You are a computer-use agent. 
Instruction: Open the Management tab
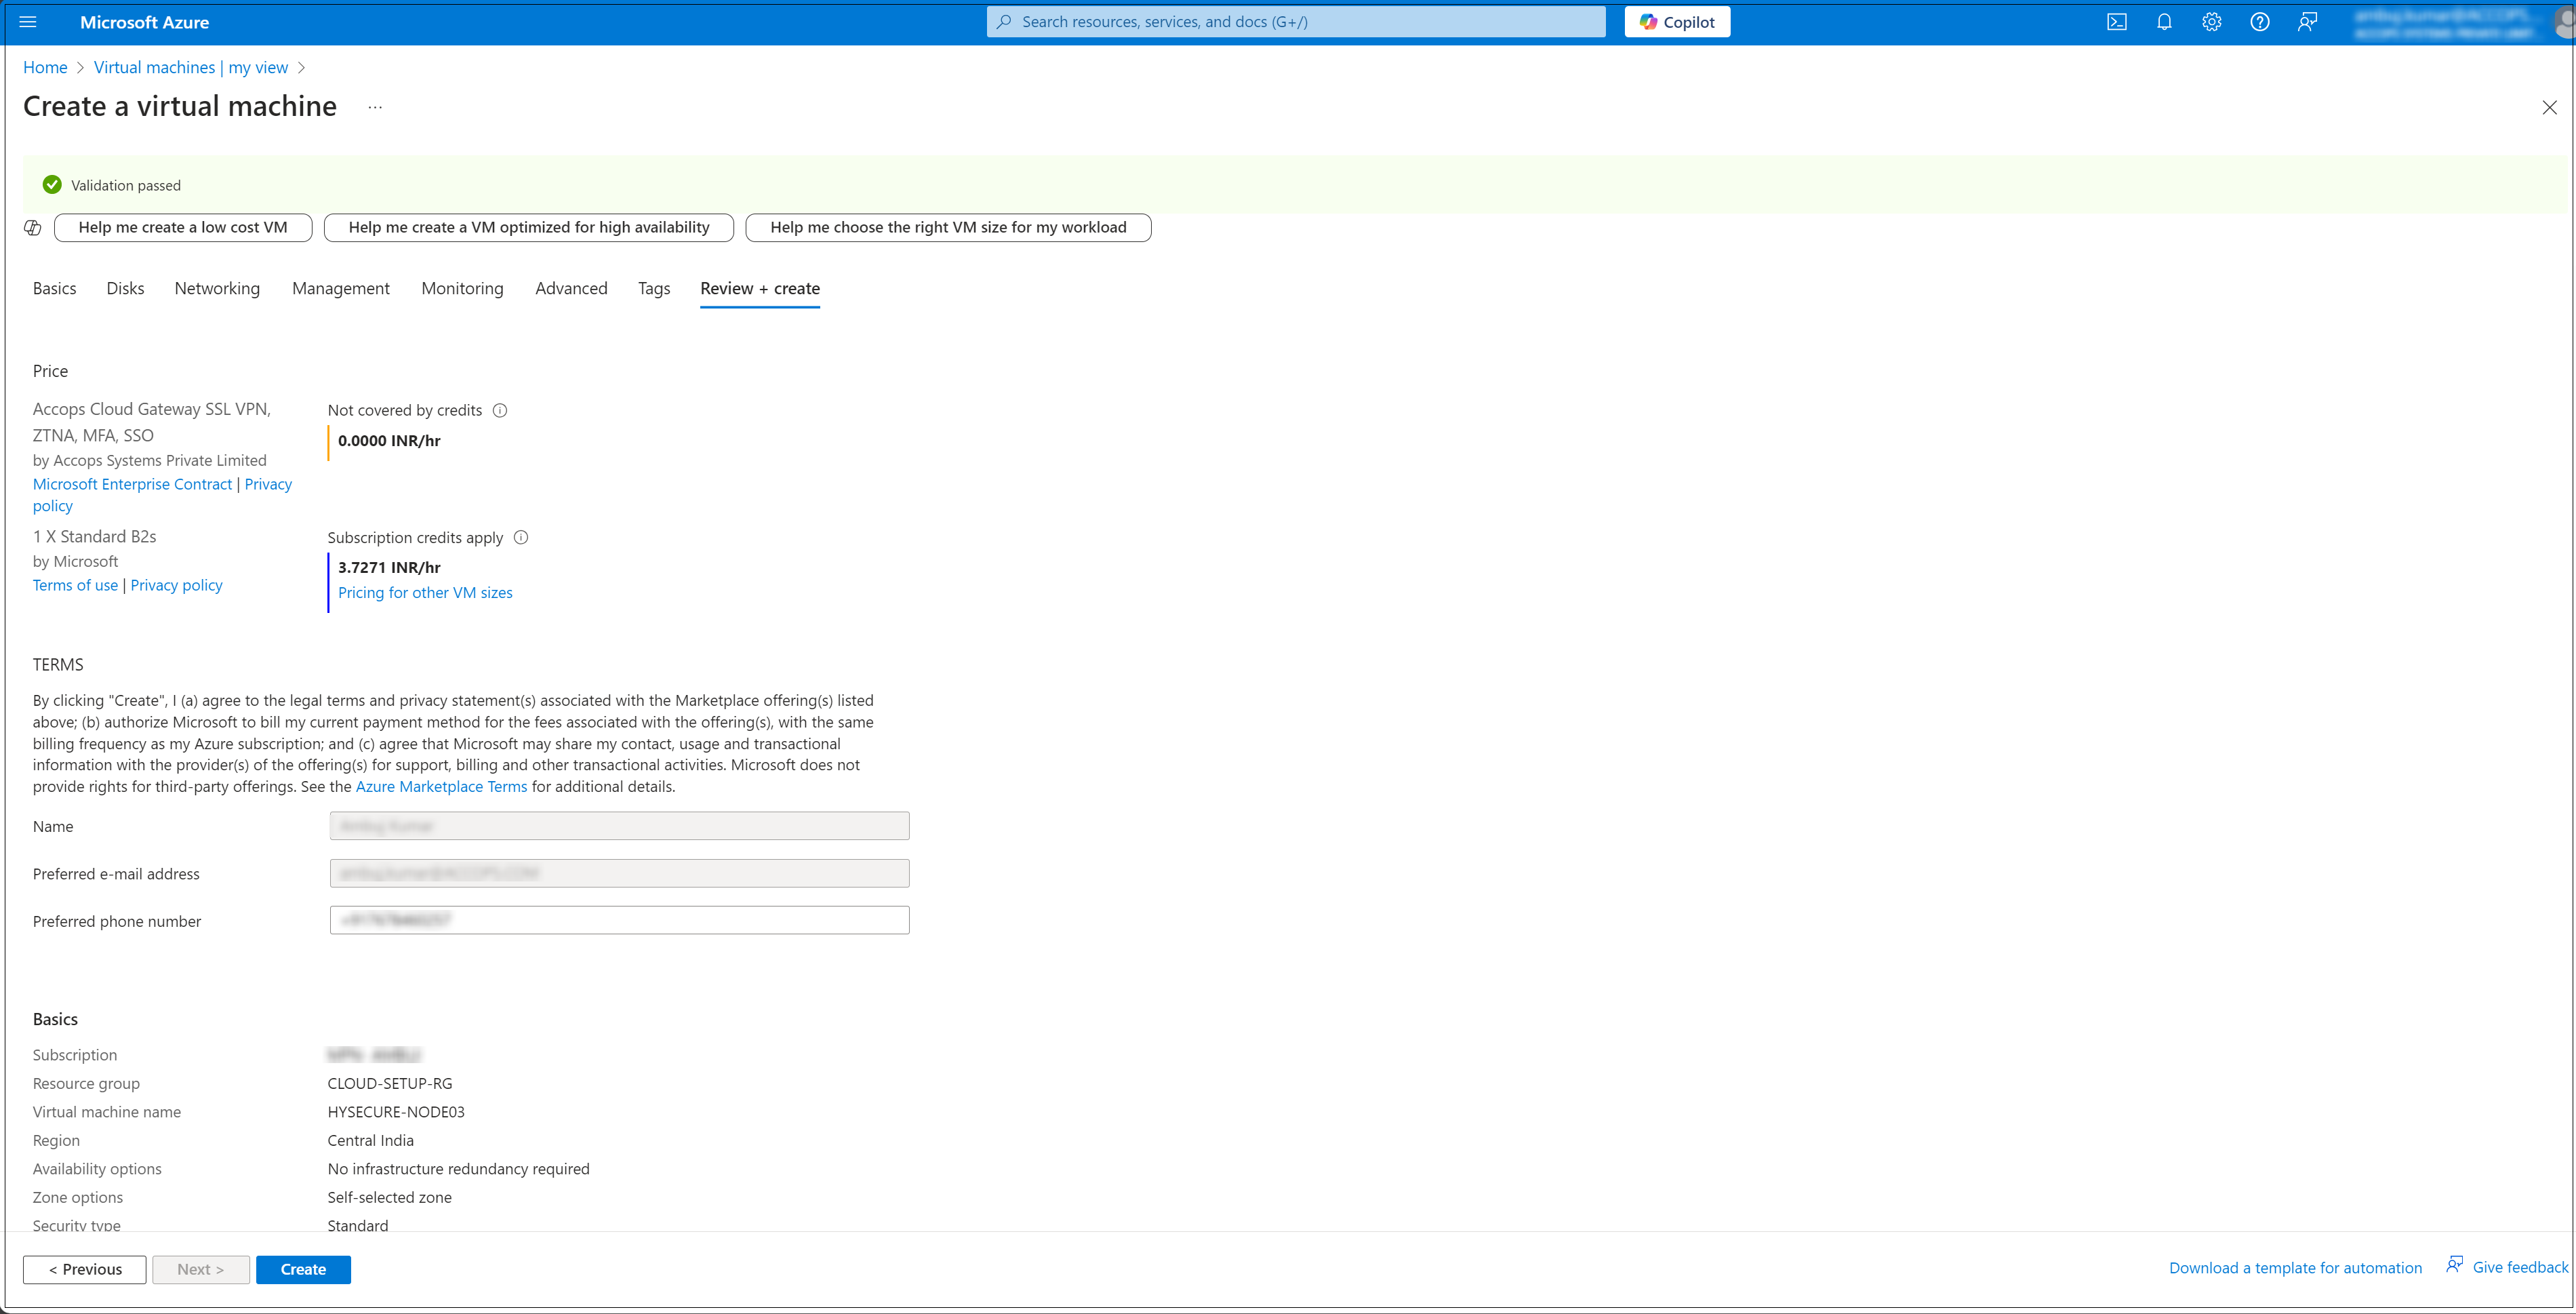(340, 288)
